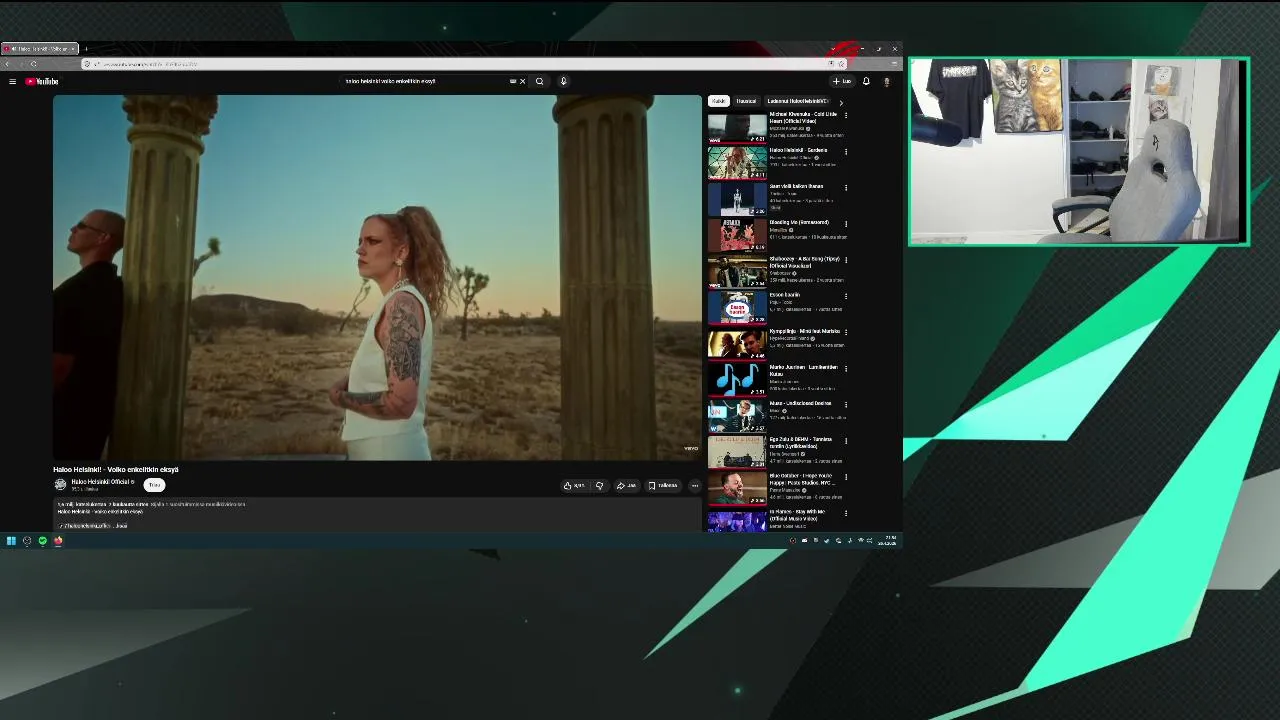Open the YouTube hamburger guide menu
This screenshot has width=1280, height=720.
pos(12,81)
